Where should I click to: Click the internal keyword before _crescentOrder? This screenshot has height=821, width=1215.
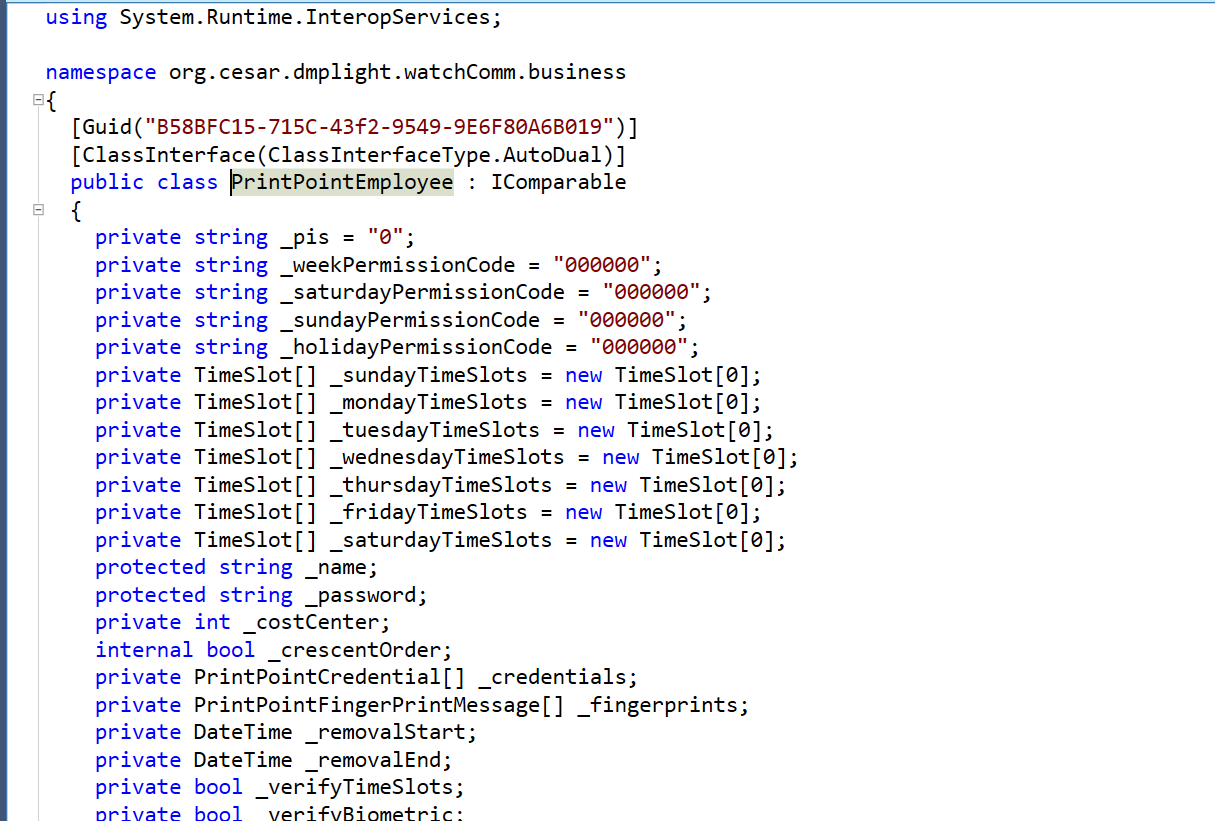point(144,649)
